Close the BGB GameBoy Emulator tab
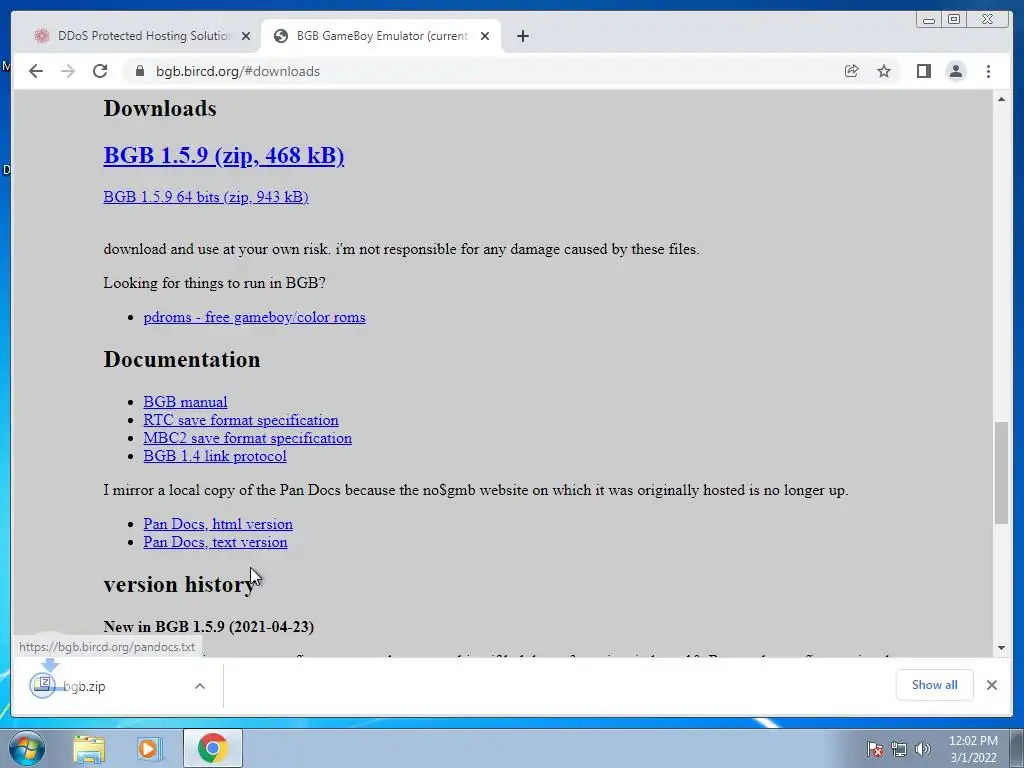The height and width of the screenshot is (768, 1024). [485, 36]
